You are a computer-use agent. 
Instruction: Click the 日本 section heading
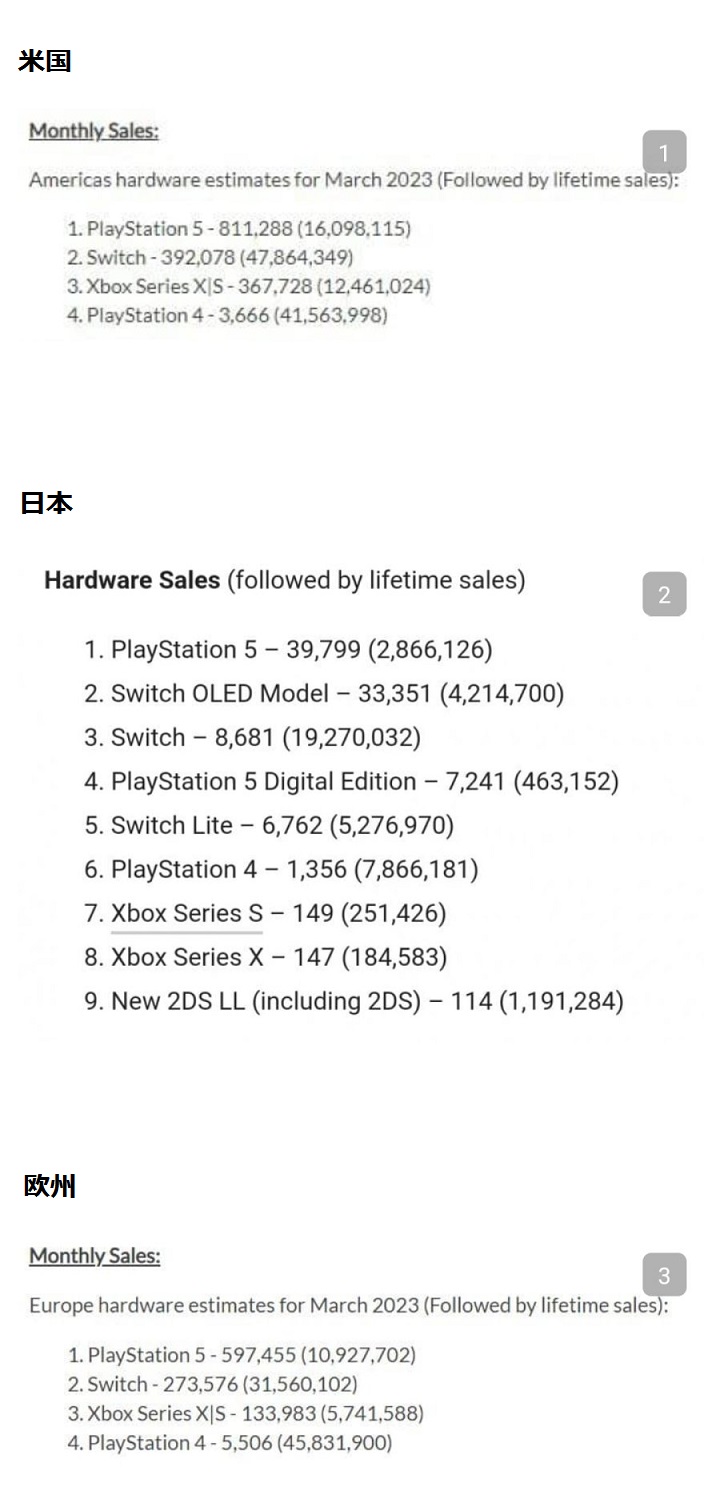click(46, 502)
